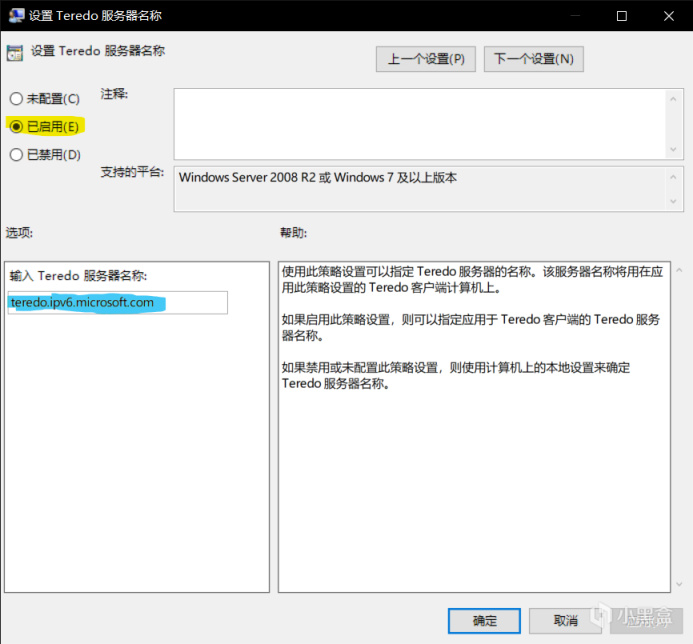Click the policy setting icon beside heading
This screenshot has height=644, width=693.
(15, 53)
